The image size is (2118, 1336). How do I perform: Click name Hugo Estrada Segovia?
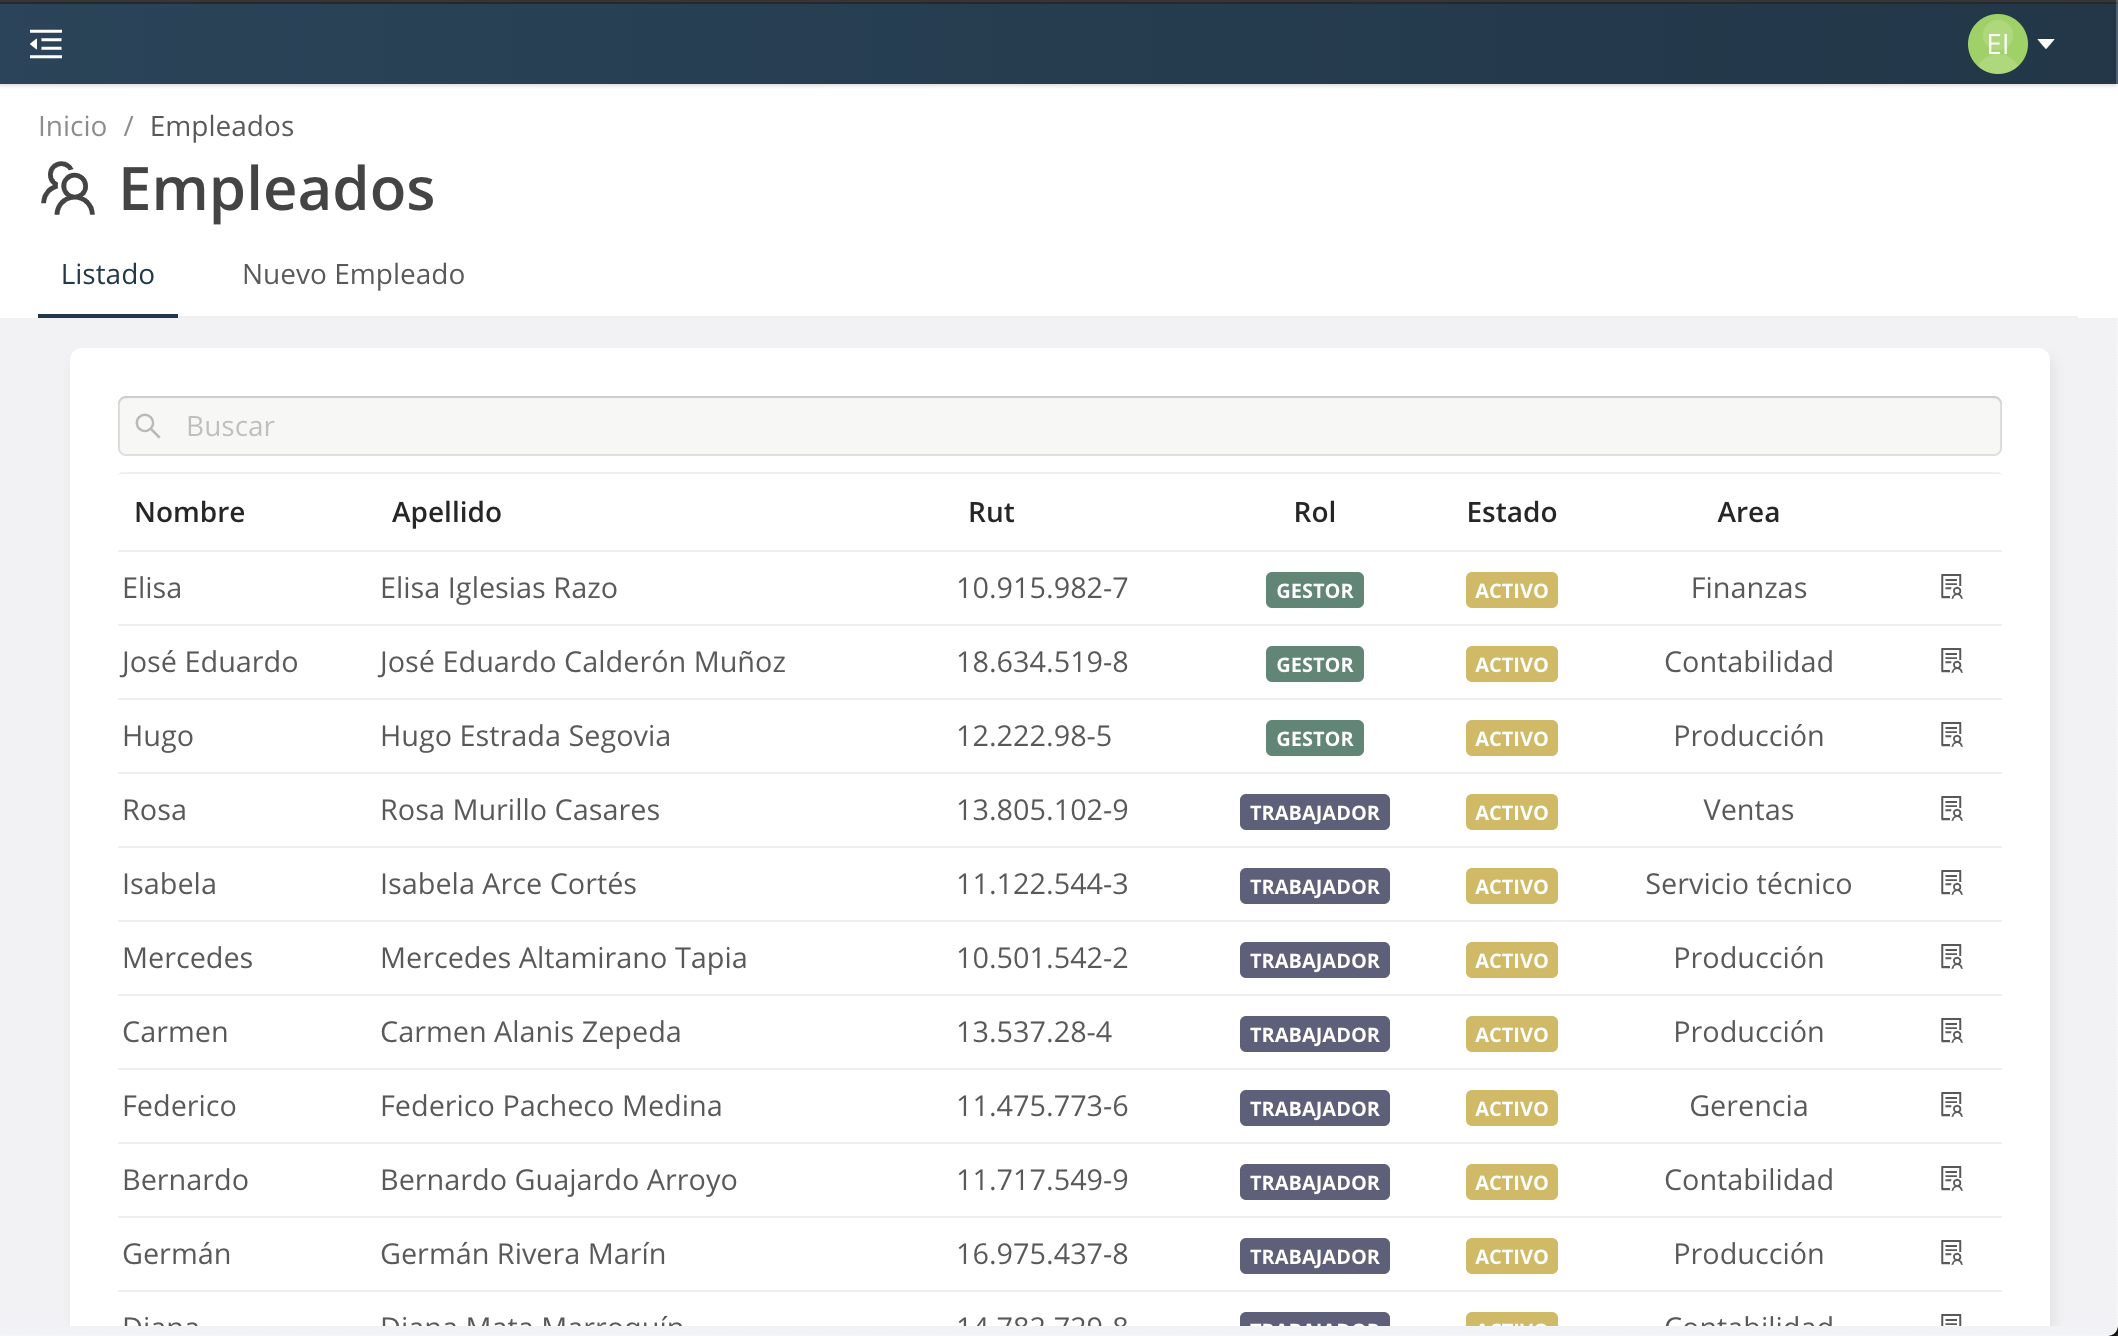525,736
